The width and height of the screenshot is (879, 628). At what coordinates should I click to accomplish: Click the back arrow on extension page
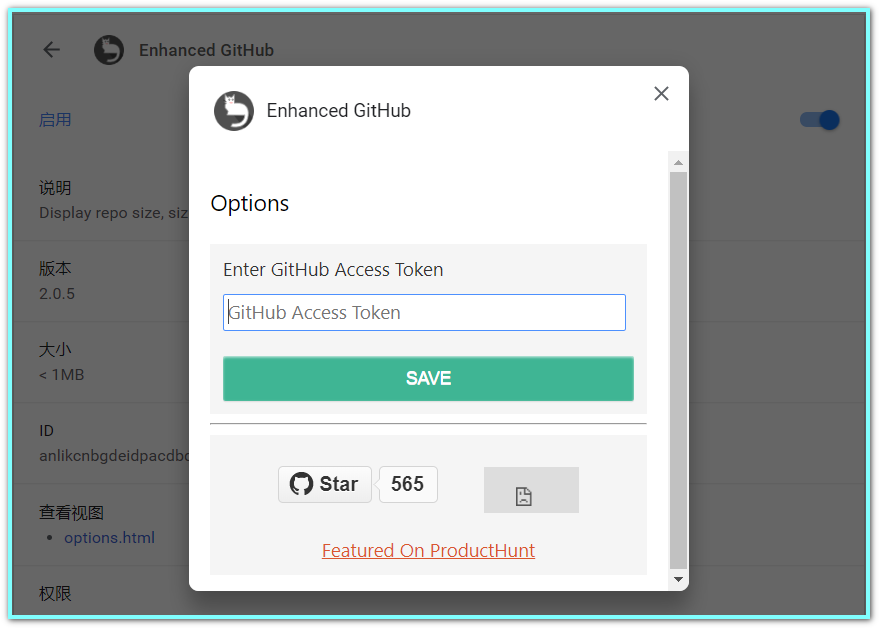tap(52, 50)
